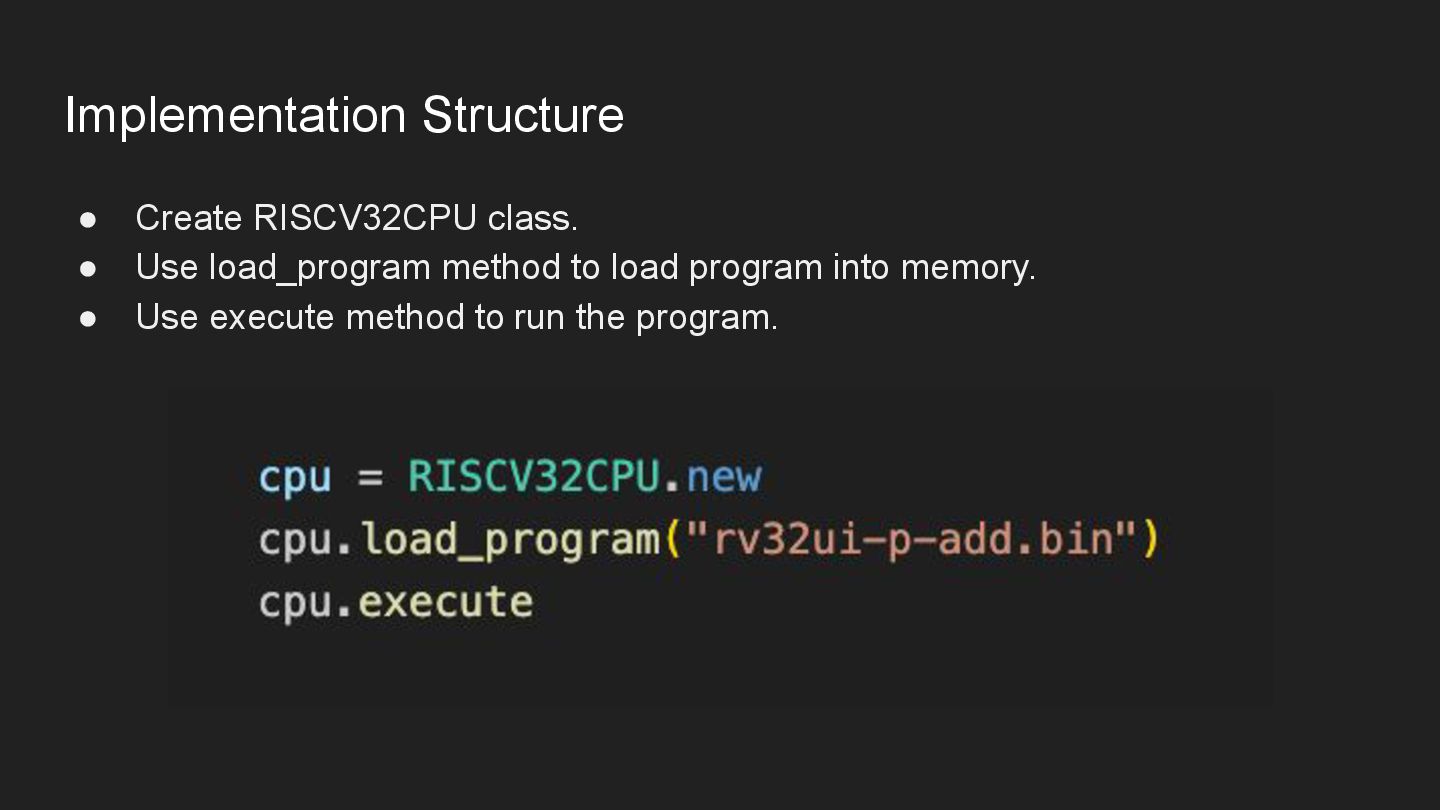Select the green RISCV32CPU class name in code
This screenshot has height=810, width=1440.
click(534, 476)
